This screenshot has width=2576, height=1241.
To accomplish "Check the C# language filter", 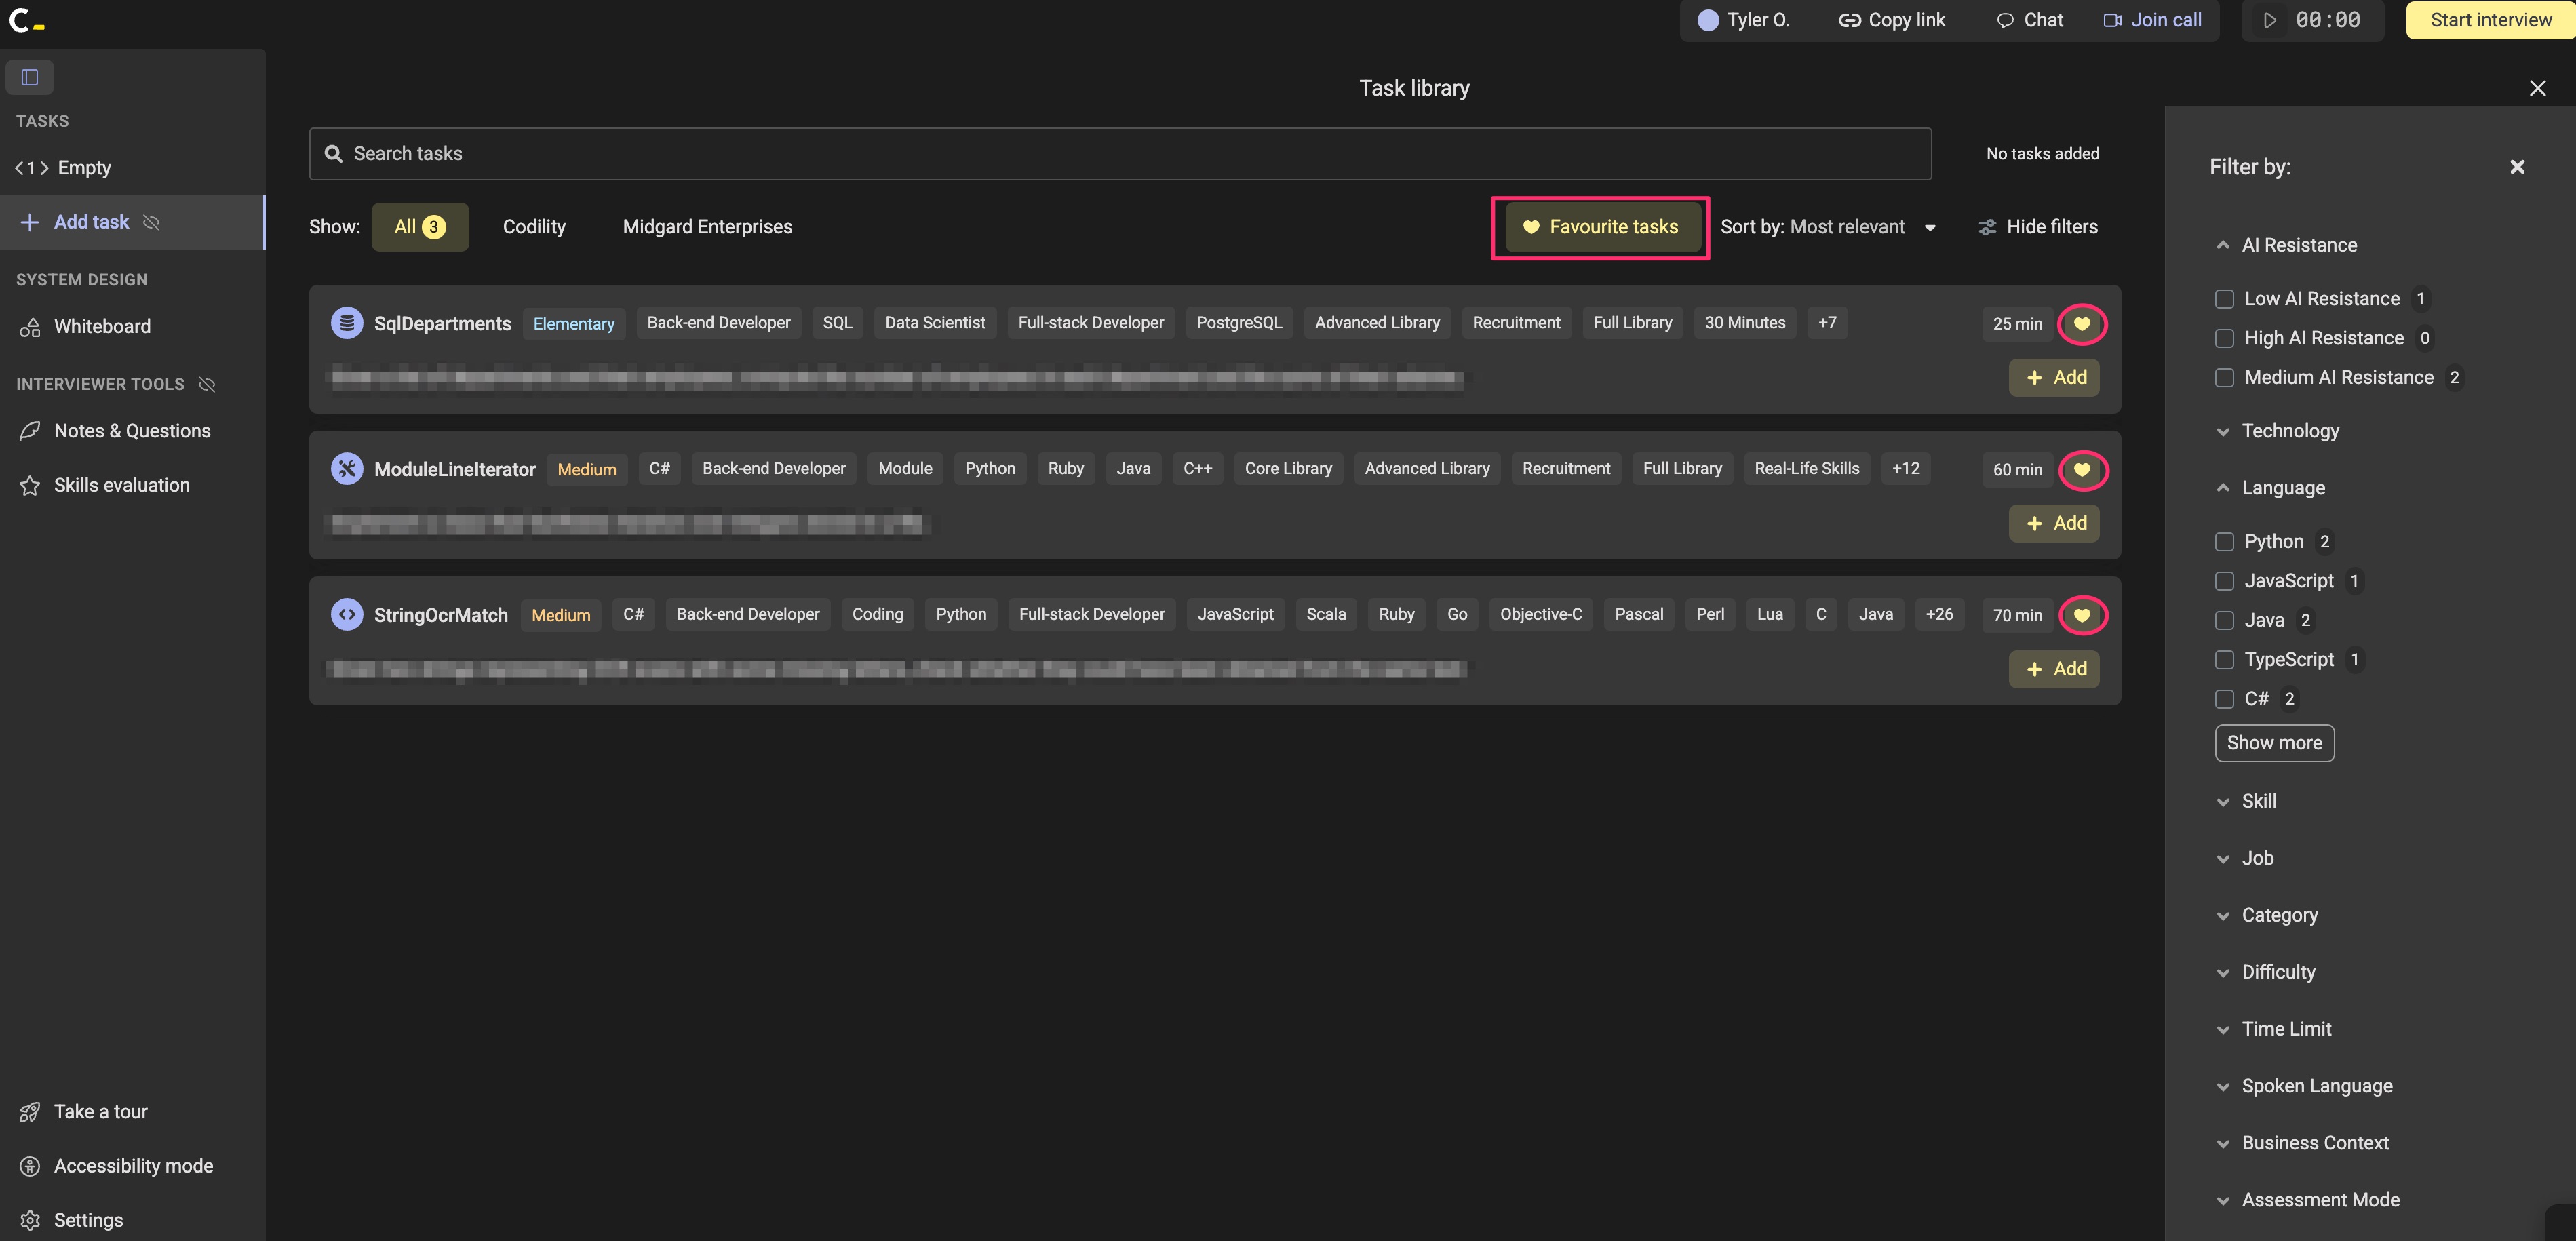I will (x=2224, y=699).
